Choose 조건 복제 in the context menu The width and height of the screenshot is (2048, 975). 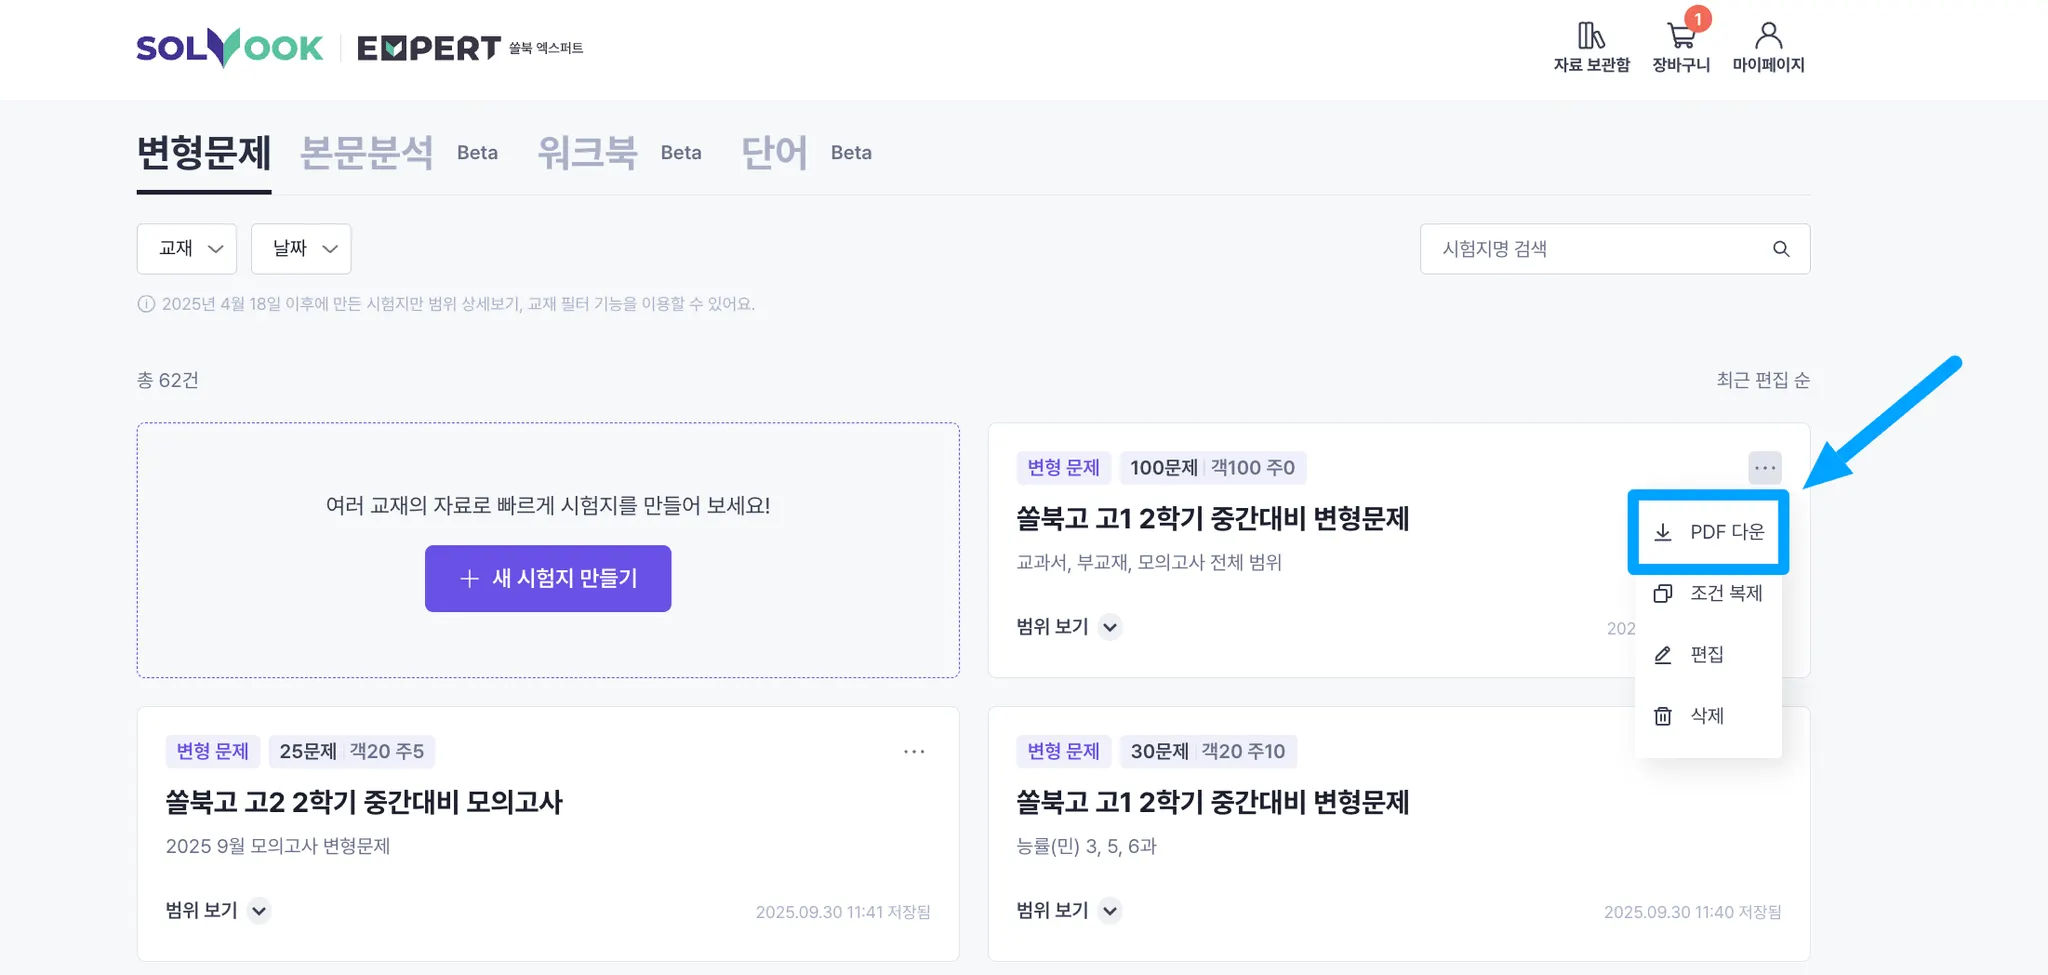pos(1708,593)
